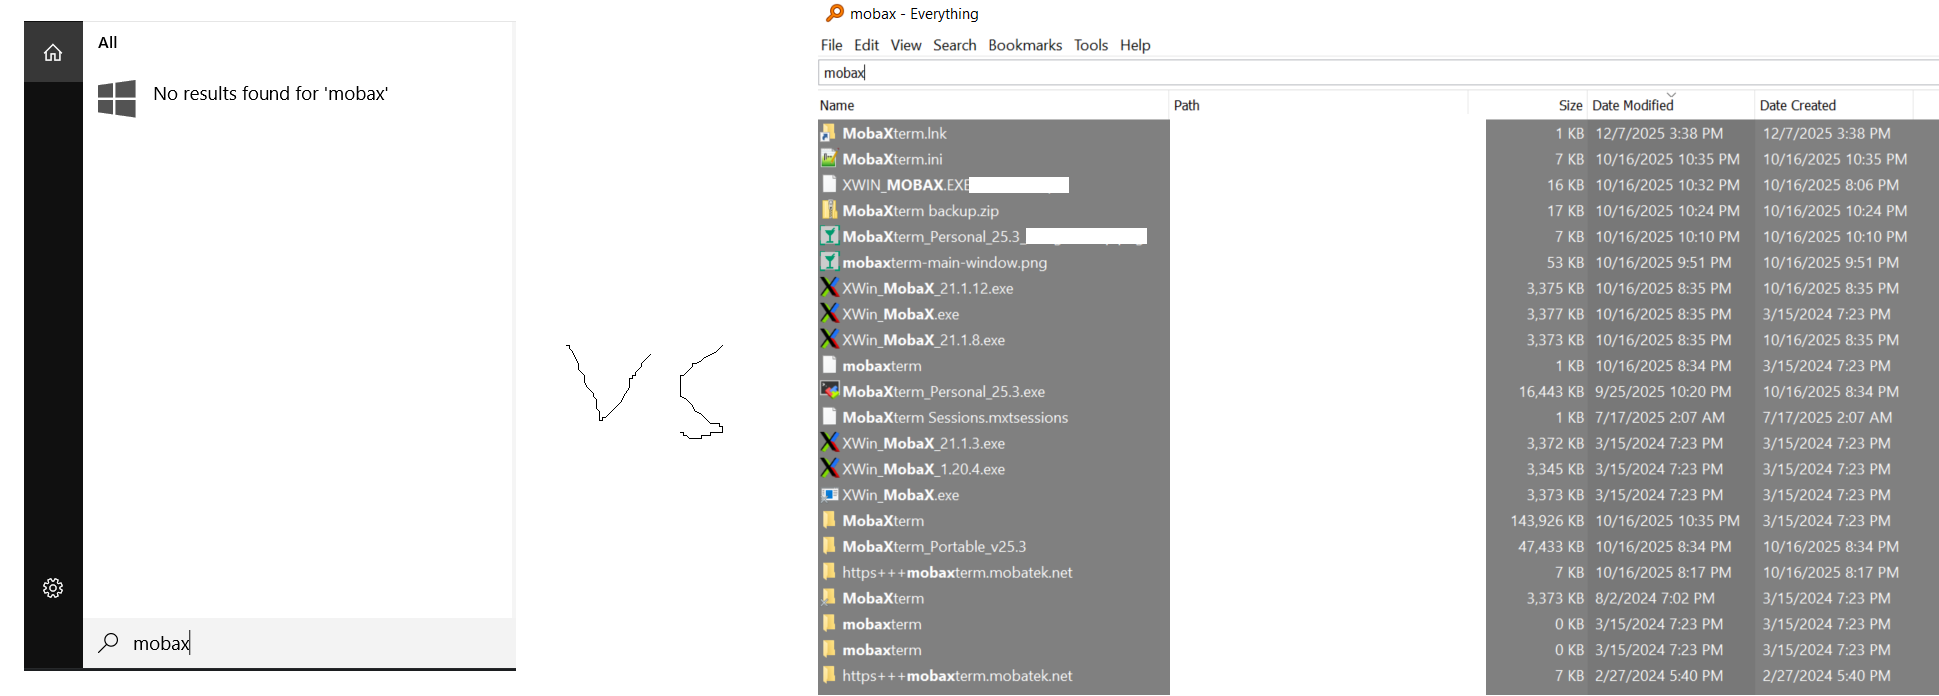Click icon of the 1 KB mobaxterm file
The image size is (1939, 696).
[x=829, y=365]
